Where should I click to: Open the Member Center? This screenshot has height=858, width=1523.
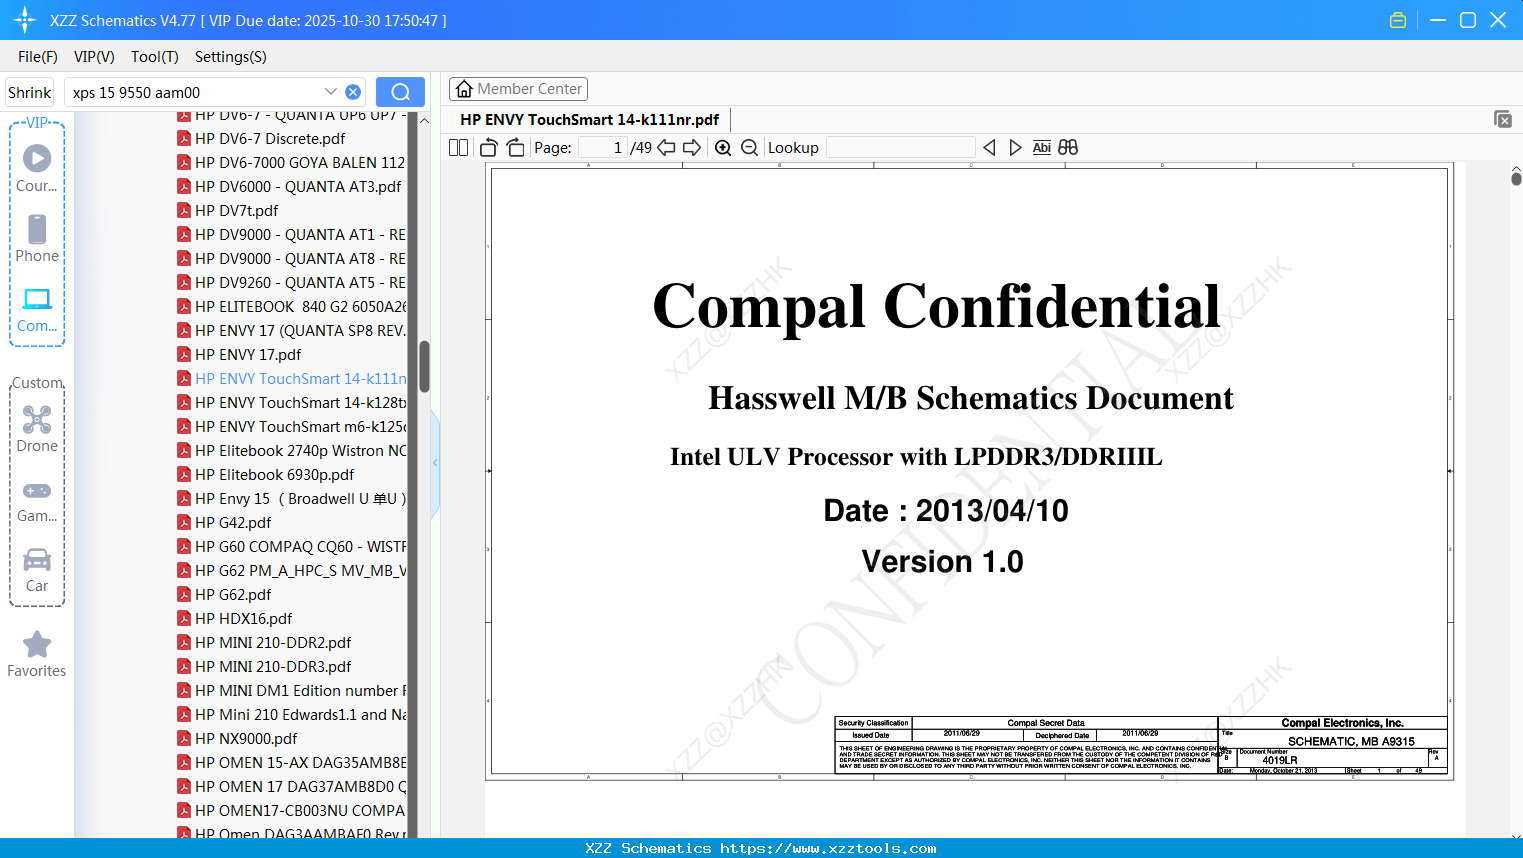click(x=518, y=89)
